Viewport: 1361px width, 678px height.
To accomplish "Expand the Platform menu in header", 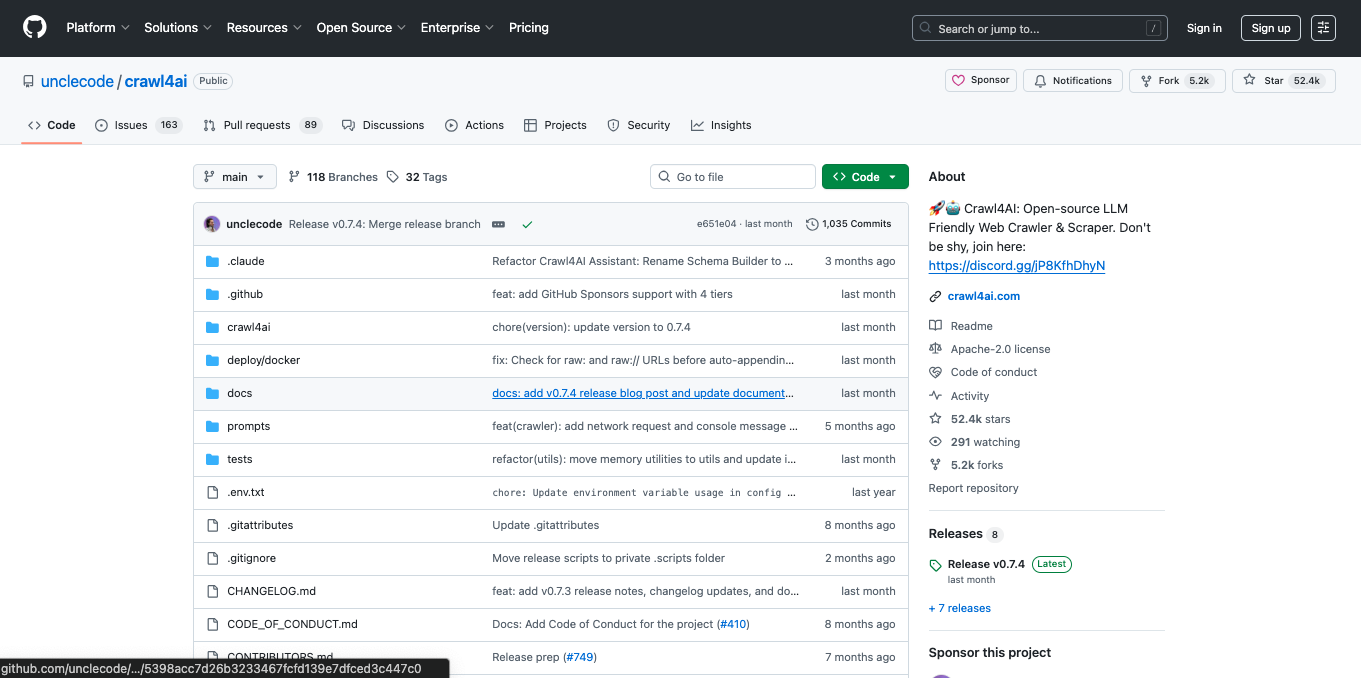I will point(98,28).
